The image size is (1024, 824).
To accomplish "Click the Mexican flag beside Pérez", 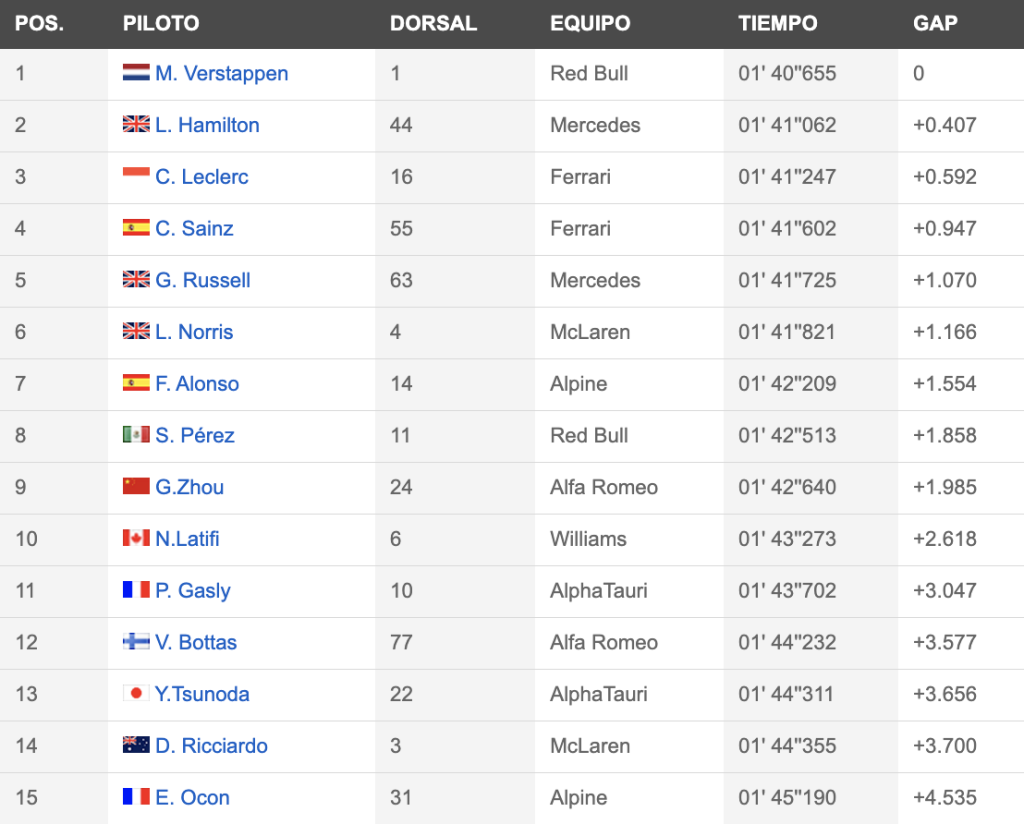I will pyautogui.click(x=136, y=434).
